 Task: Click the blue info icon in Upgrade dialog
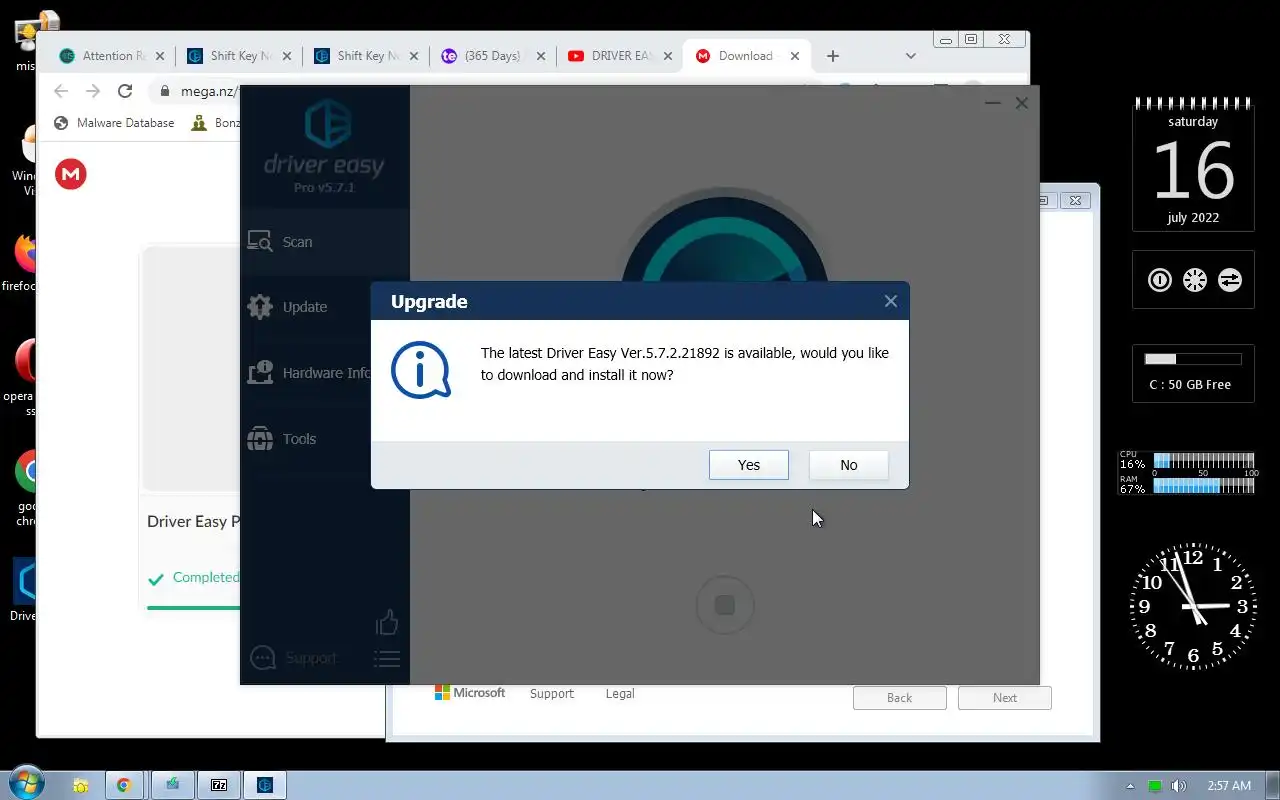point(420,370)
